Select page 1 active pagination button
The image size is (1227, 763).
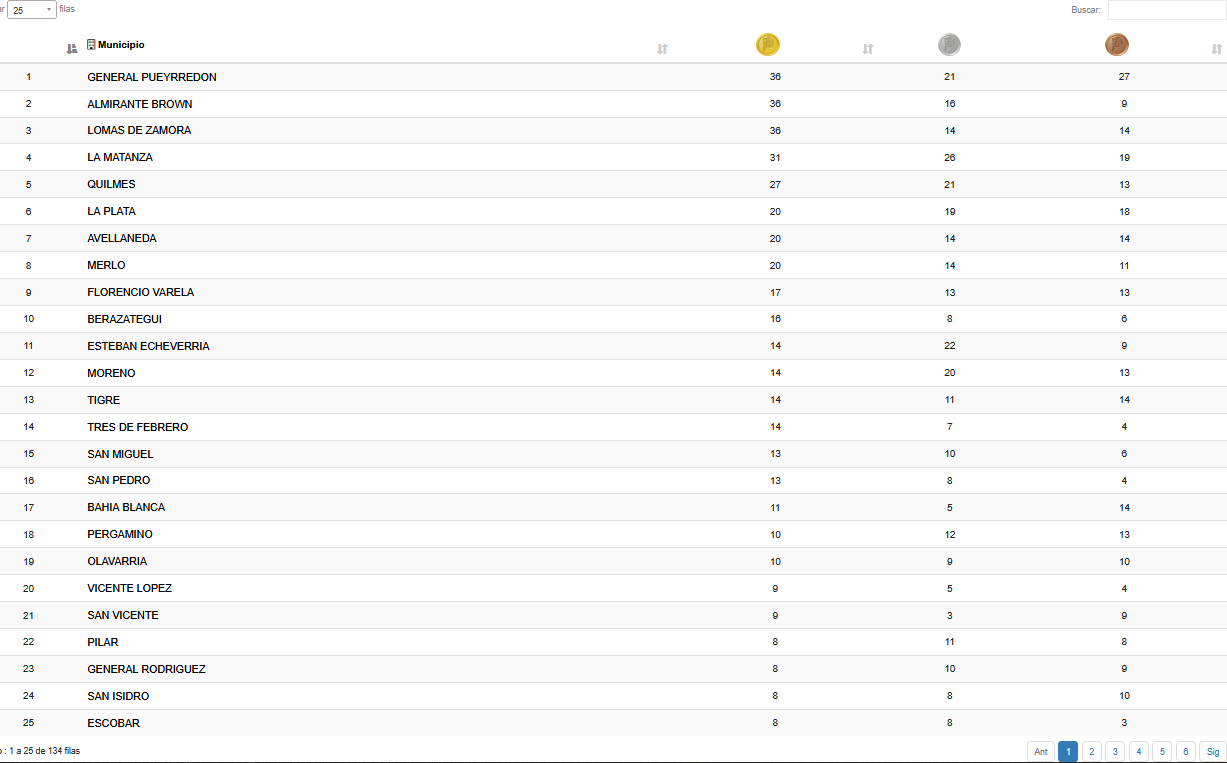click(1068, 752)
